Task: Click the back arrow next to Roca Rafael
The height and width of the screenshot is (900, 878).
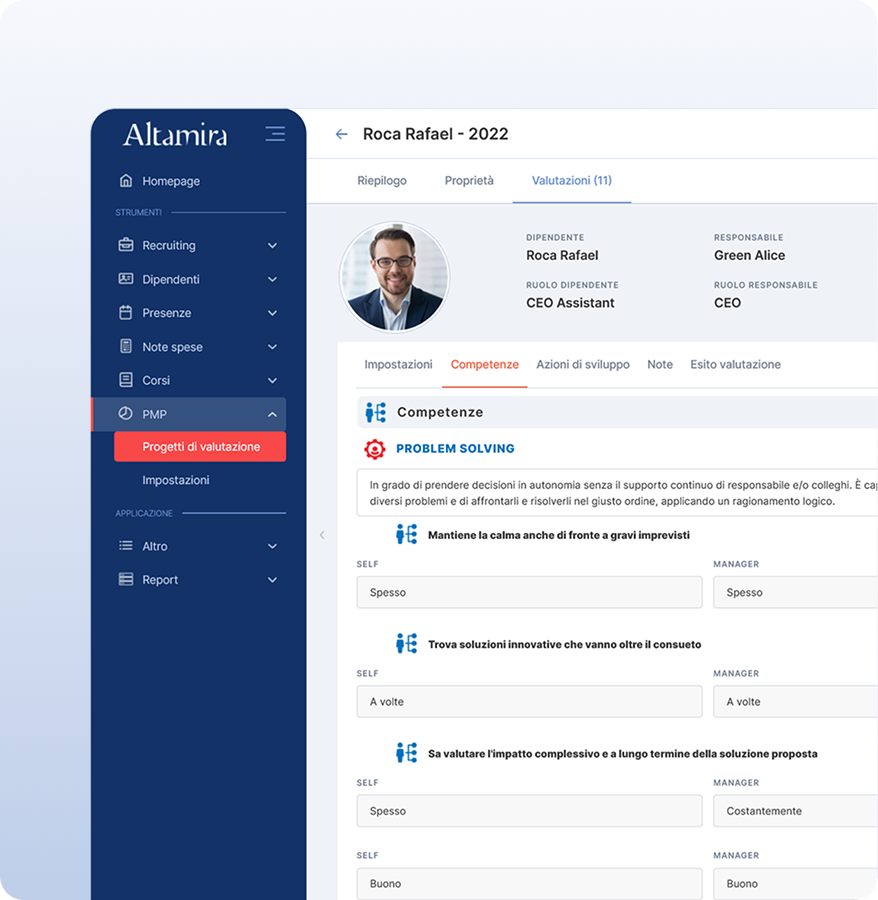Action: pyautogui.click(x=342, y=134)
